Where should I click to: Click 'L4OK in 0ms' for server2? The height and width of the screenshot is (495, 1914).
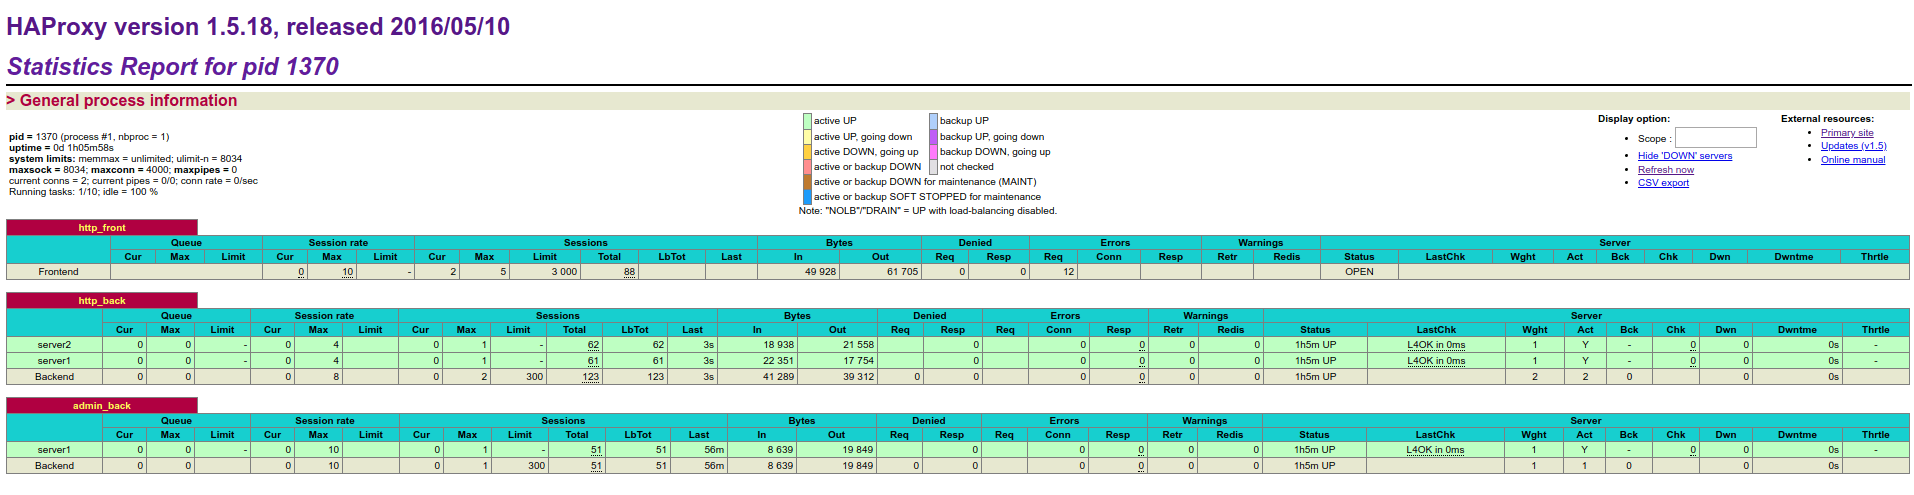click(1436, 345)
